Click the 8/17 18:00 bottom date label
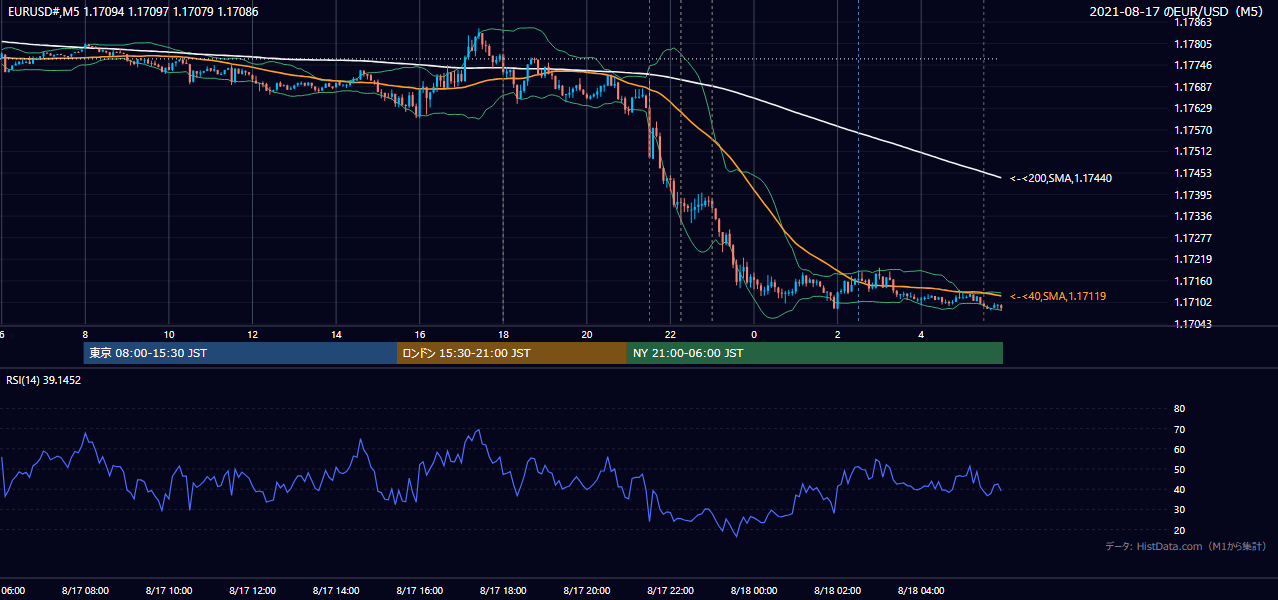Viewport: 1278px width, 600px height. 502,590
